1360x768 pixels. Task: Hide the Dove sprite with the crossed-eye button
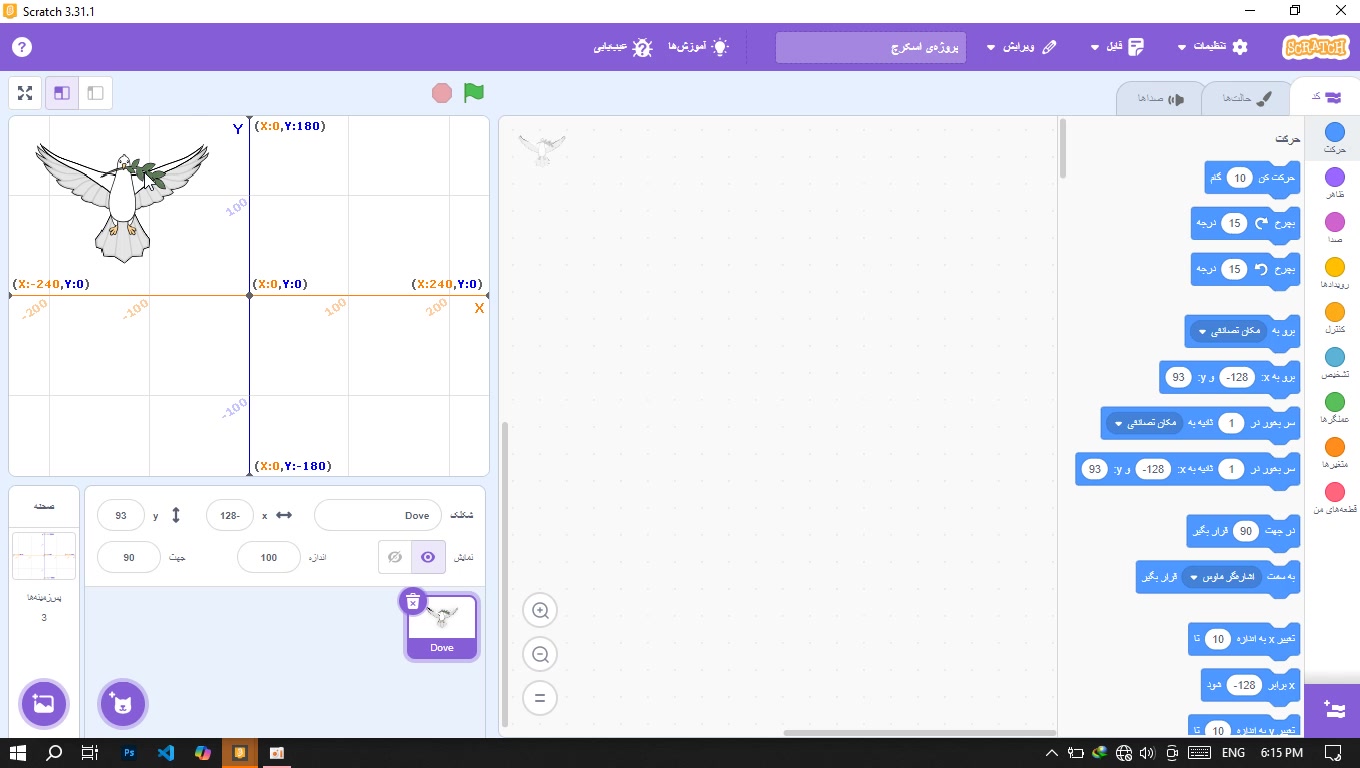click(x=395, y=557)
